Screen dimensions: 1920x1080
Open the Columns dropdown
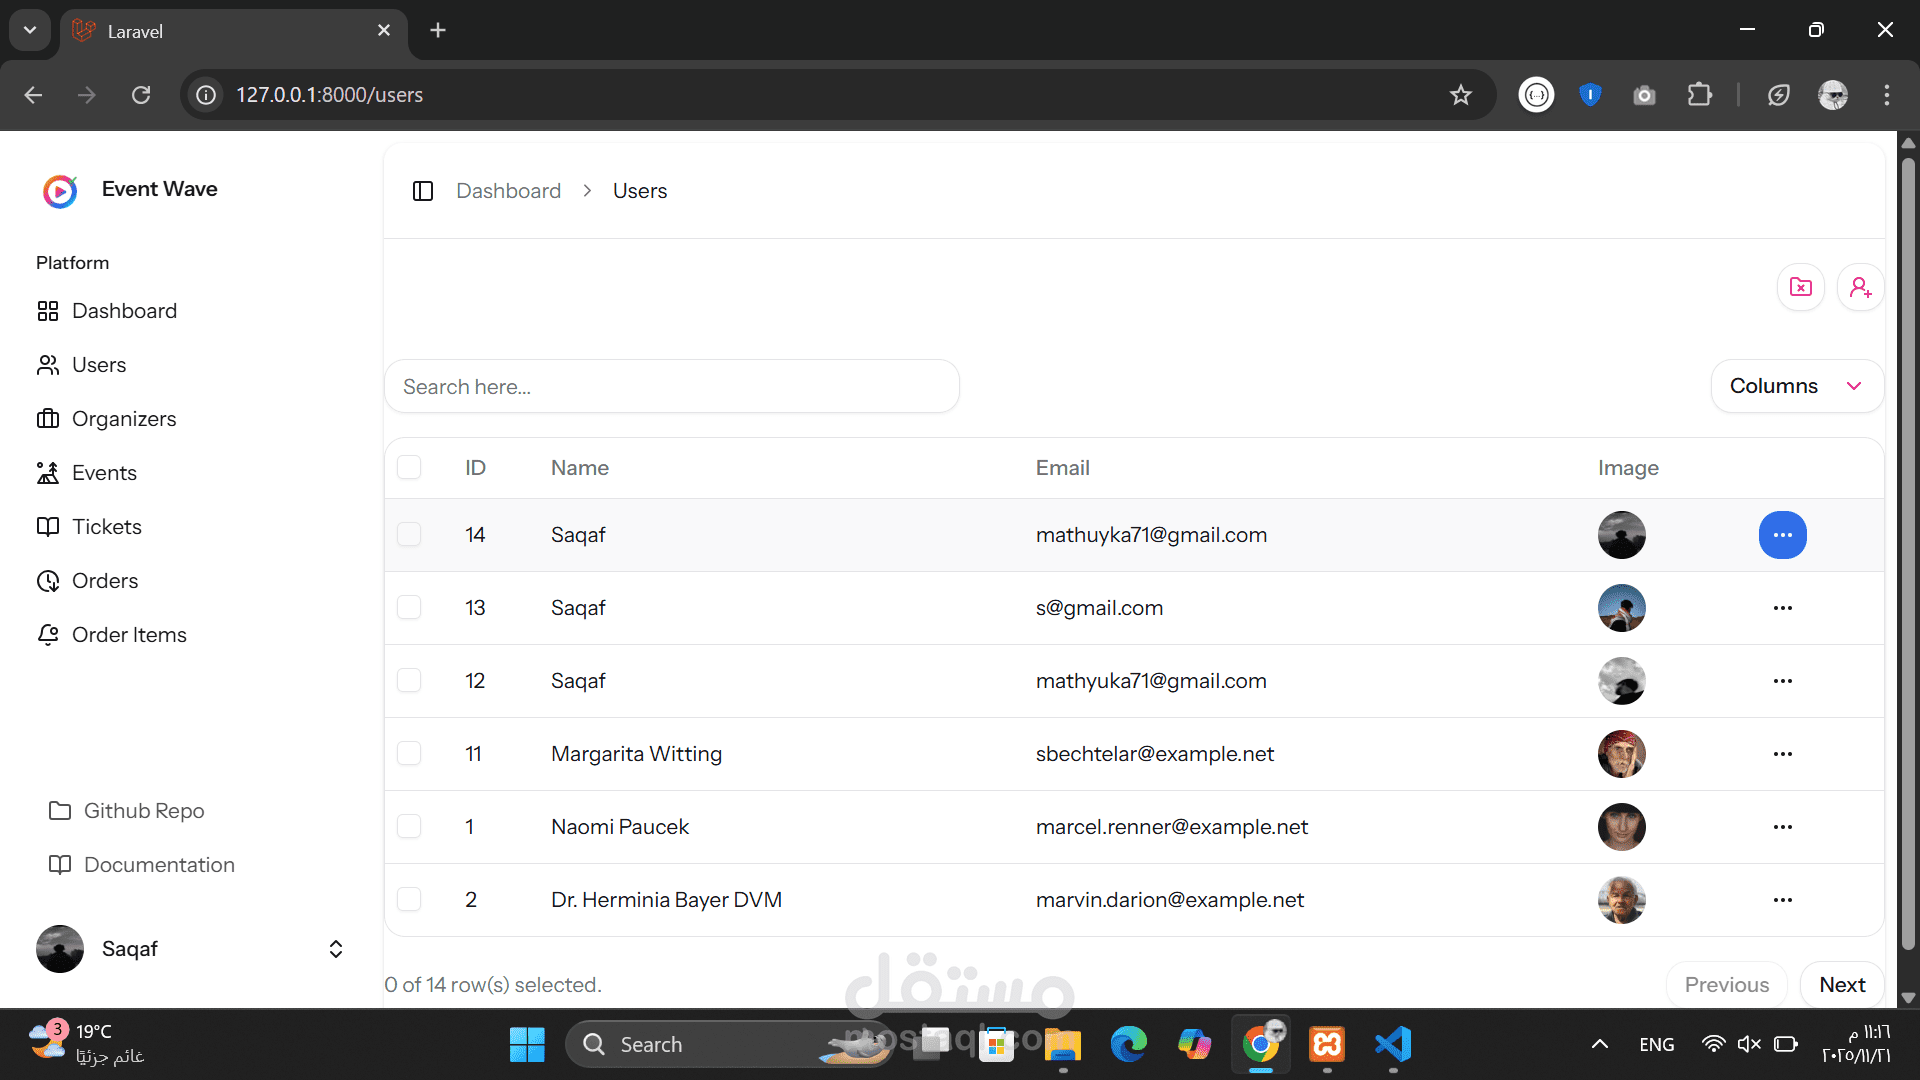1796,386
